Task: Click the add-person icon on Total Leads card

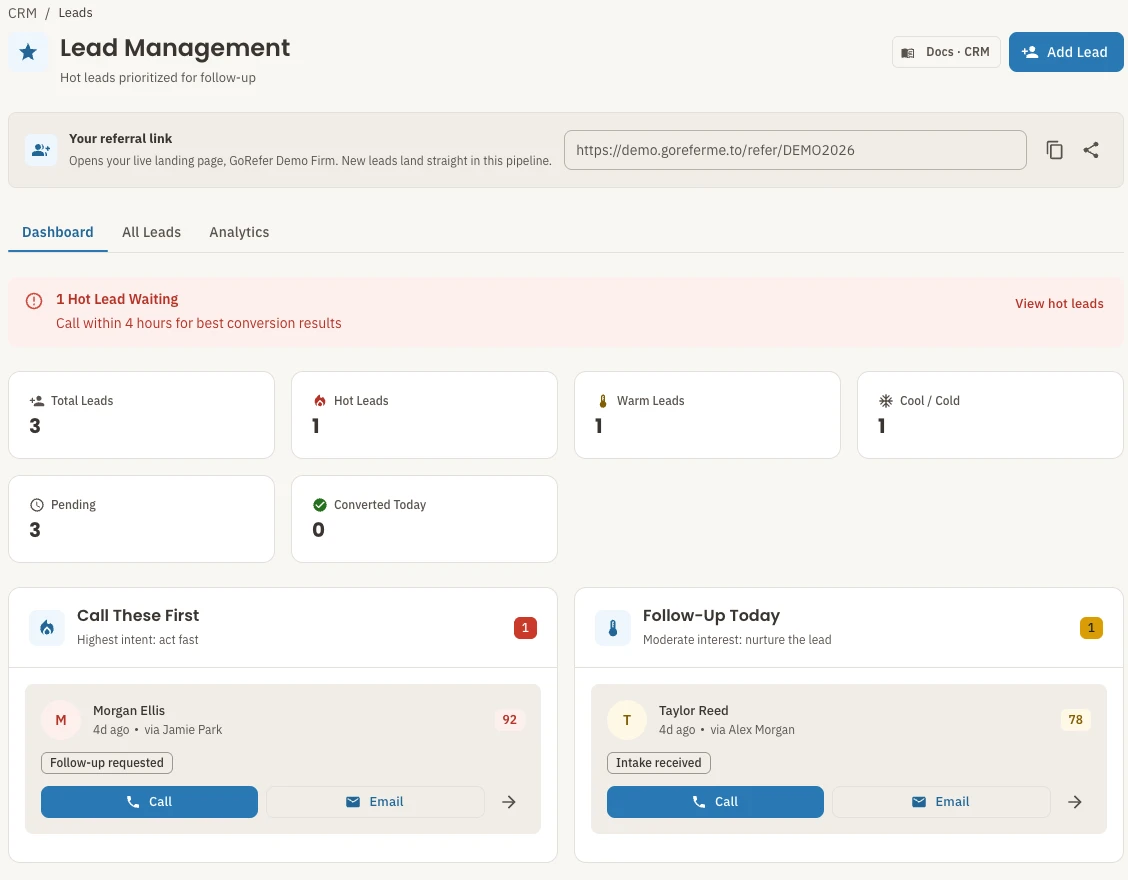Action: click(37, 401)
